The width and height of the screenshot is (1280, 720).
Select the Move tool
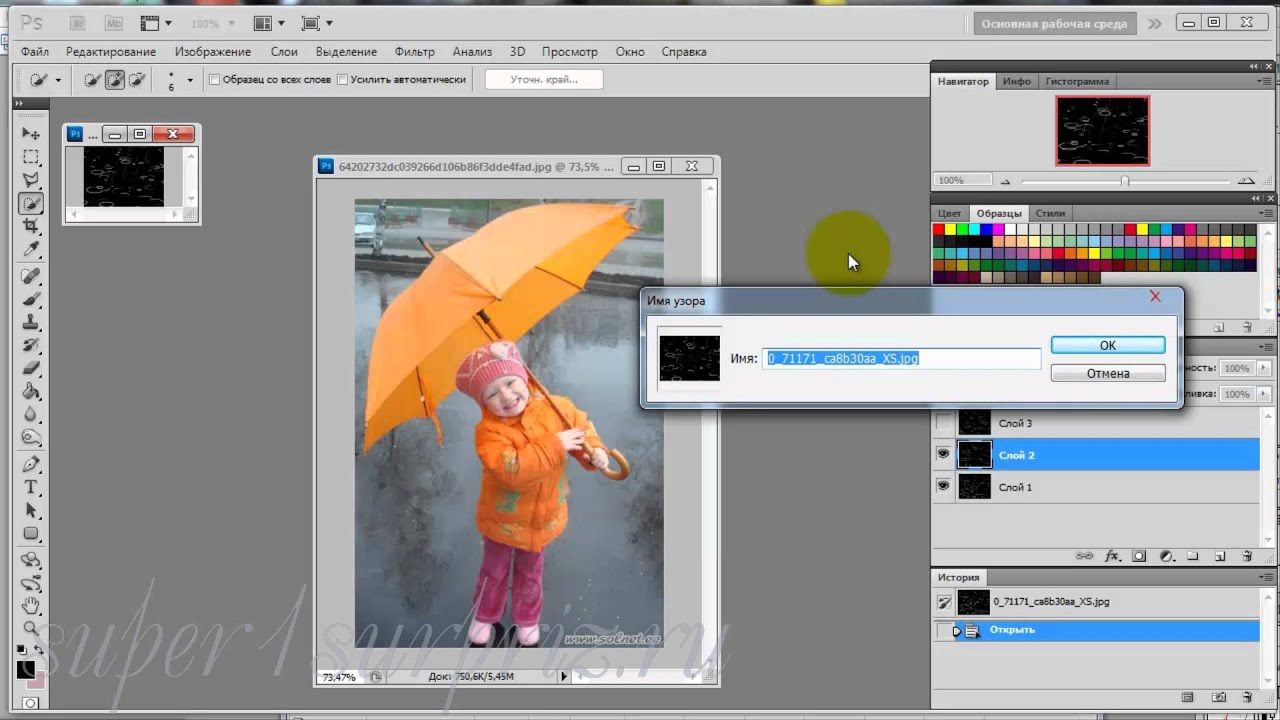[31, 134]
